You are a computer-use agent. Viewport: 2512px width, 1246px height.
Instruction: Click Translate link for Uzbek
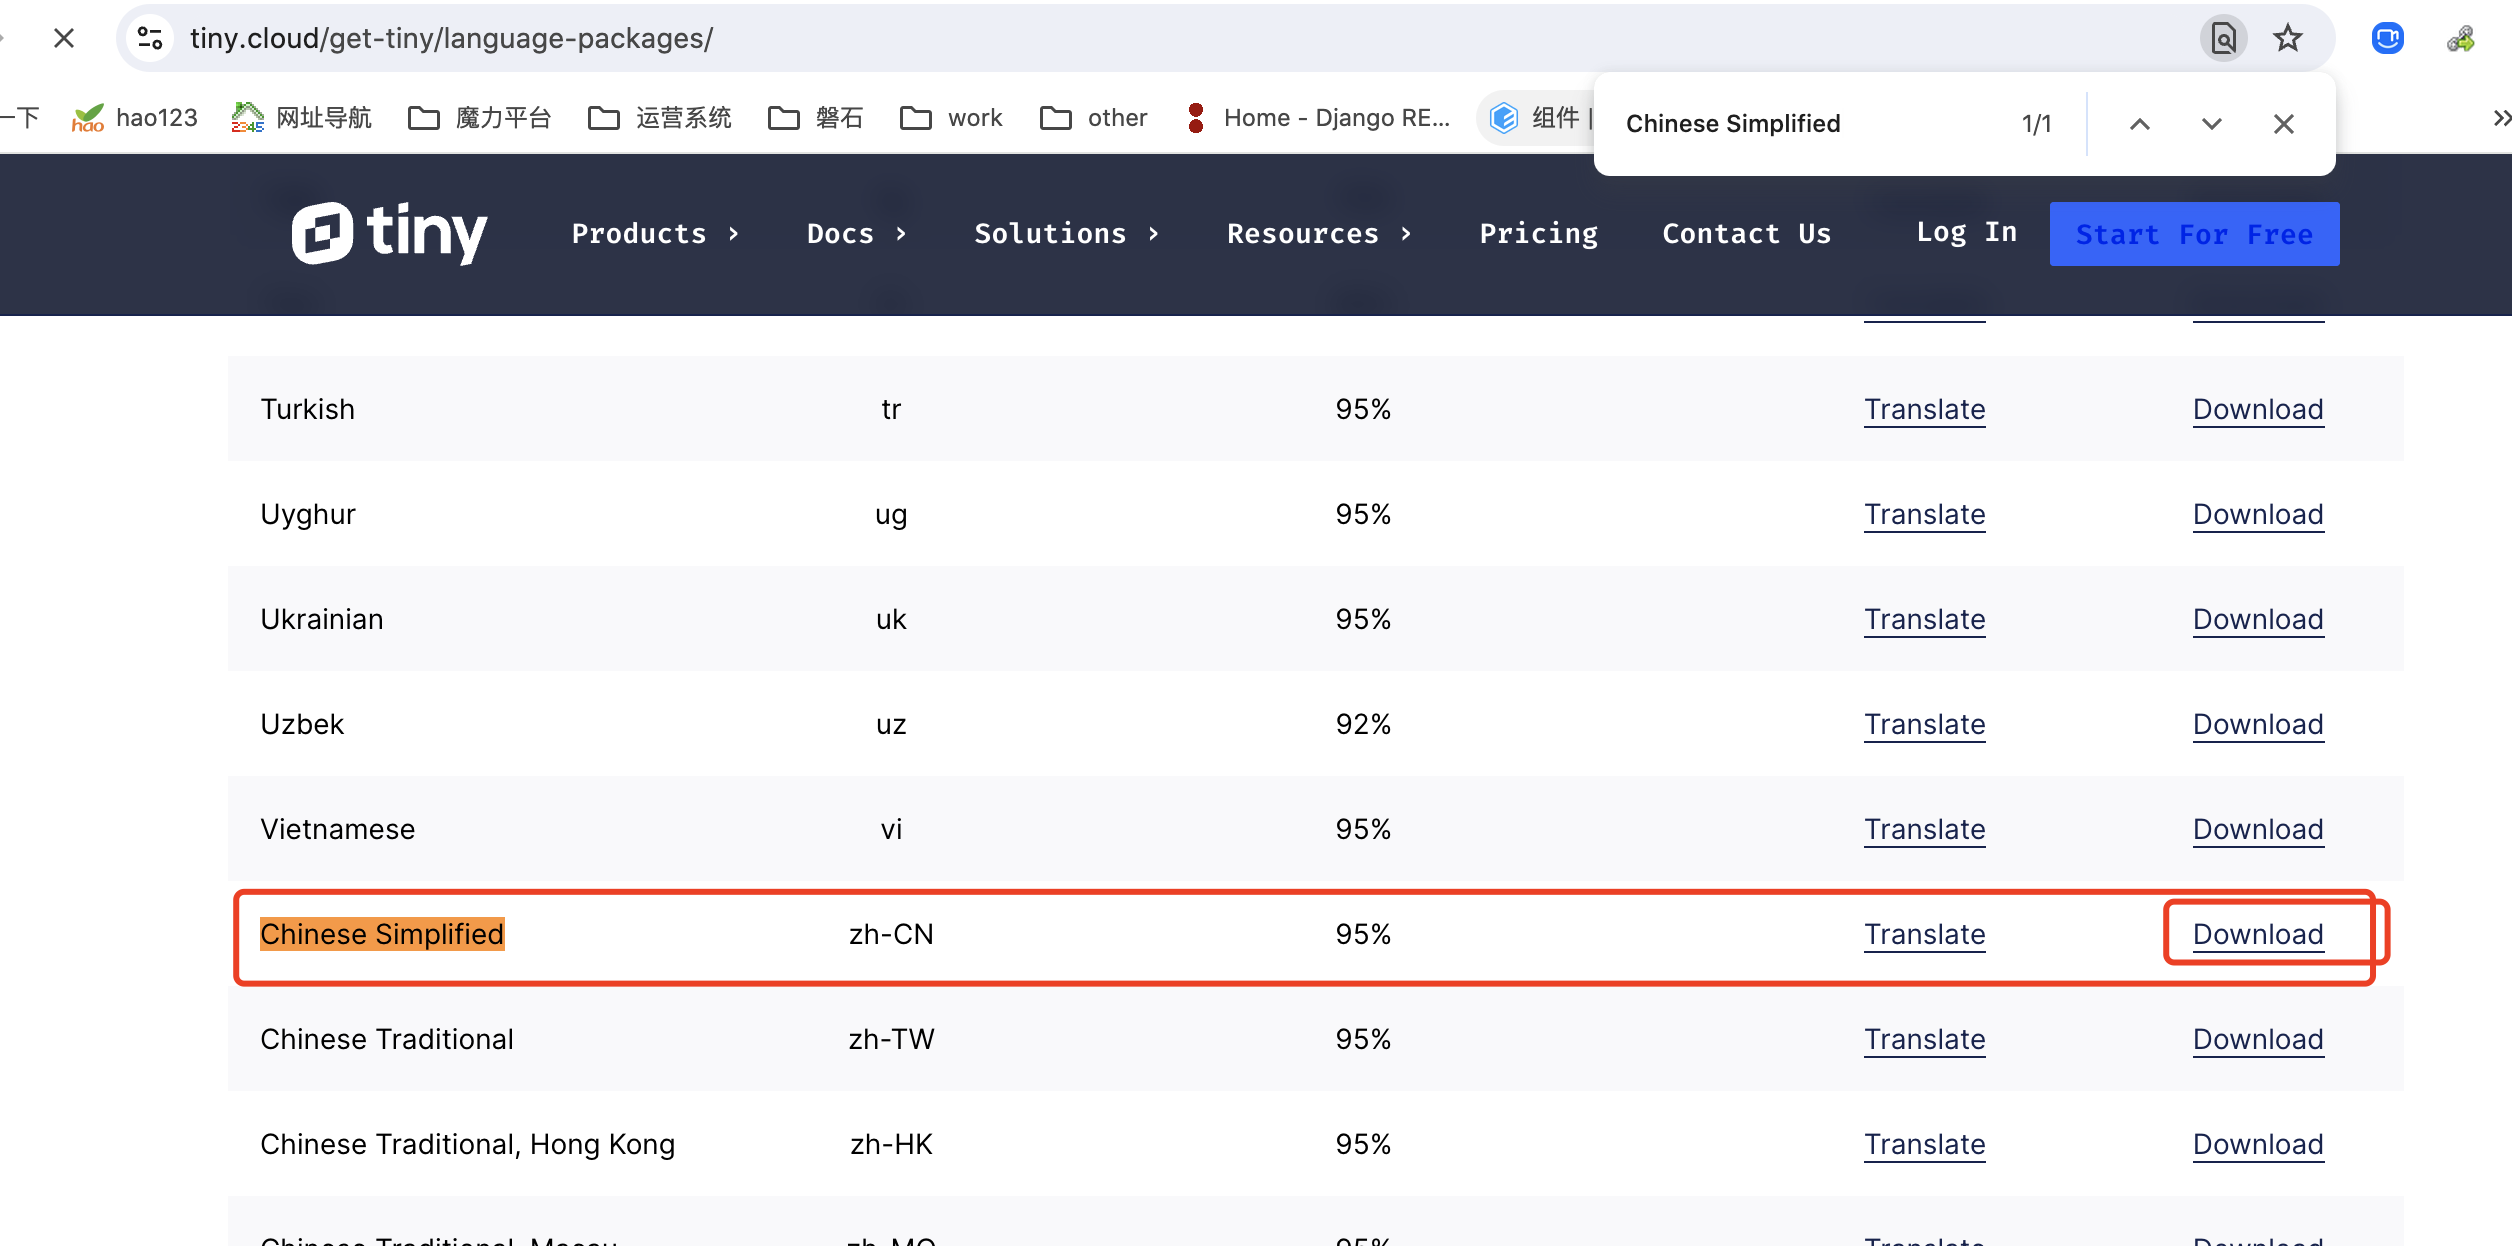tap(1924, 724)
